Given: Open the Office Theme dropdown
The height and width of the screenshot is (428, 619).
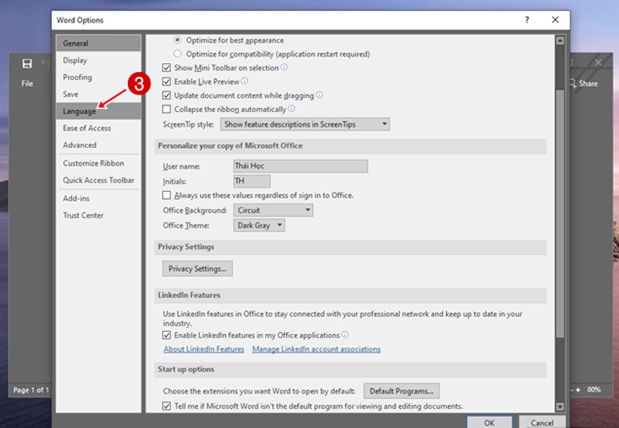Looking at the screenshot, I should click(x=259, y=225).
